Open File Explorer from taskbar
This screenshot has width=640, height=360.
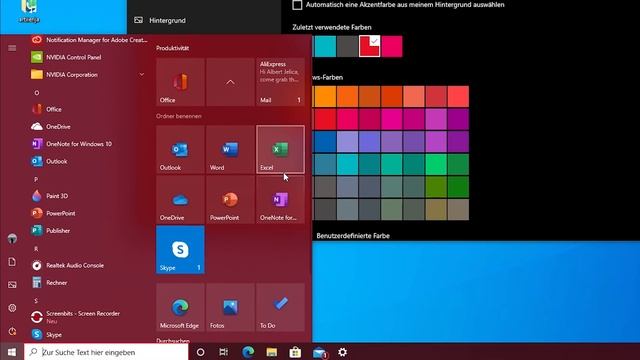click(x=271, y=352)
